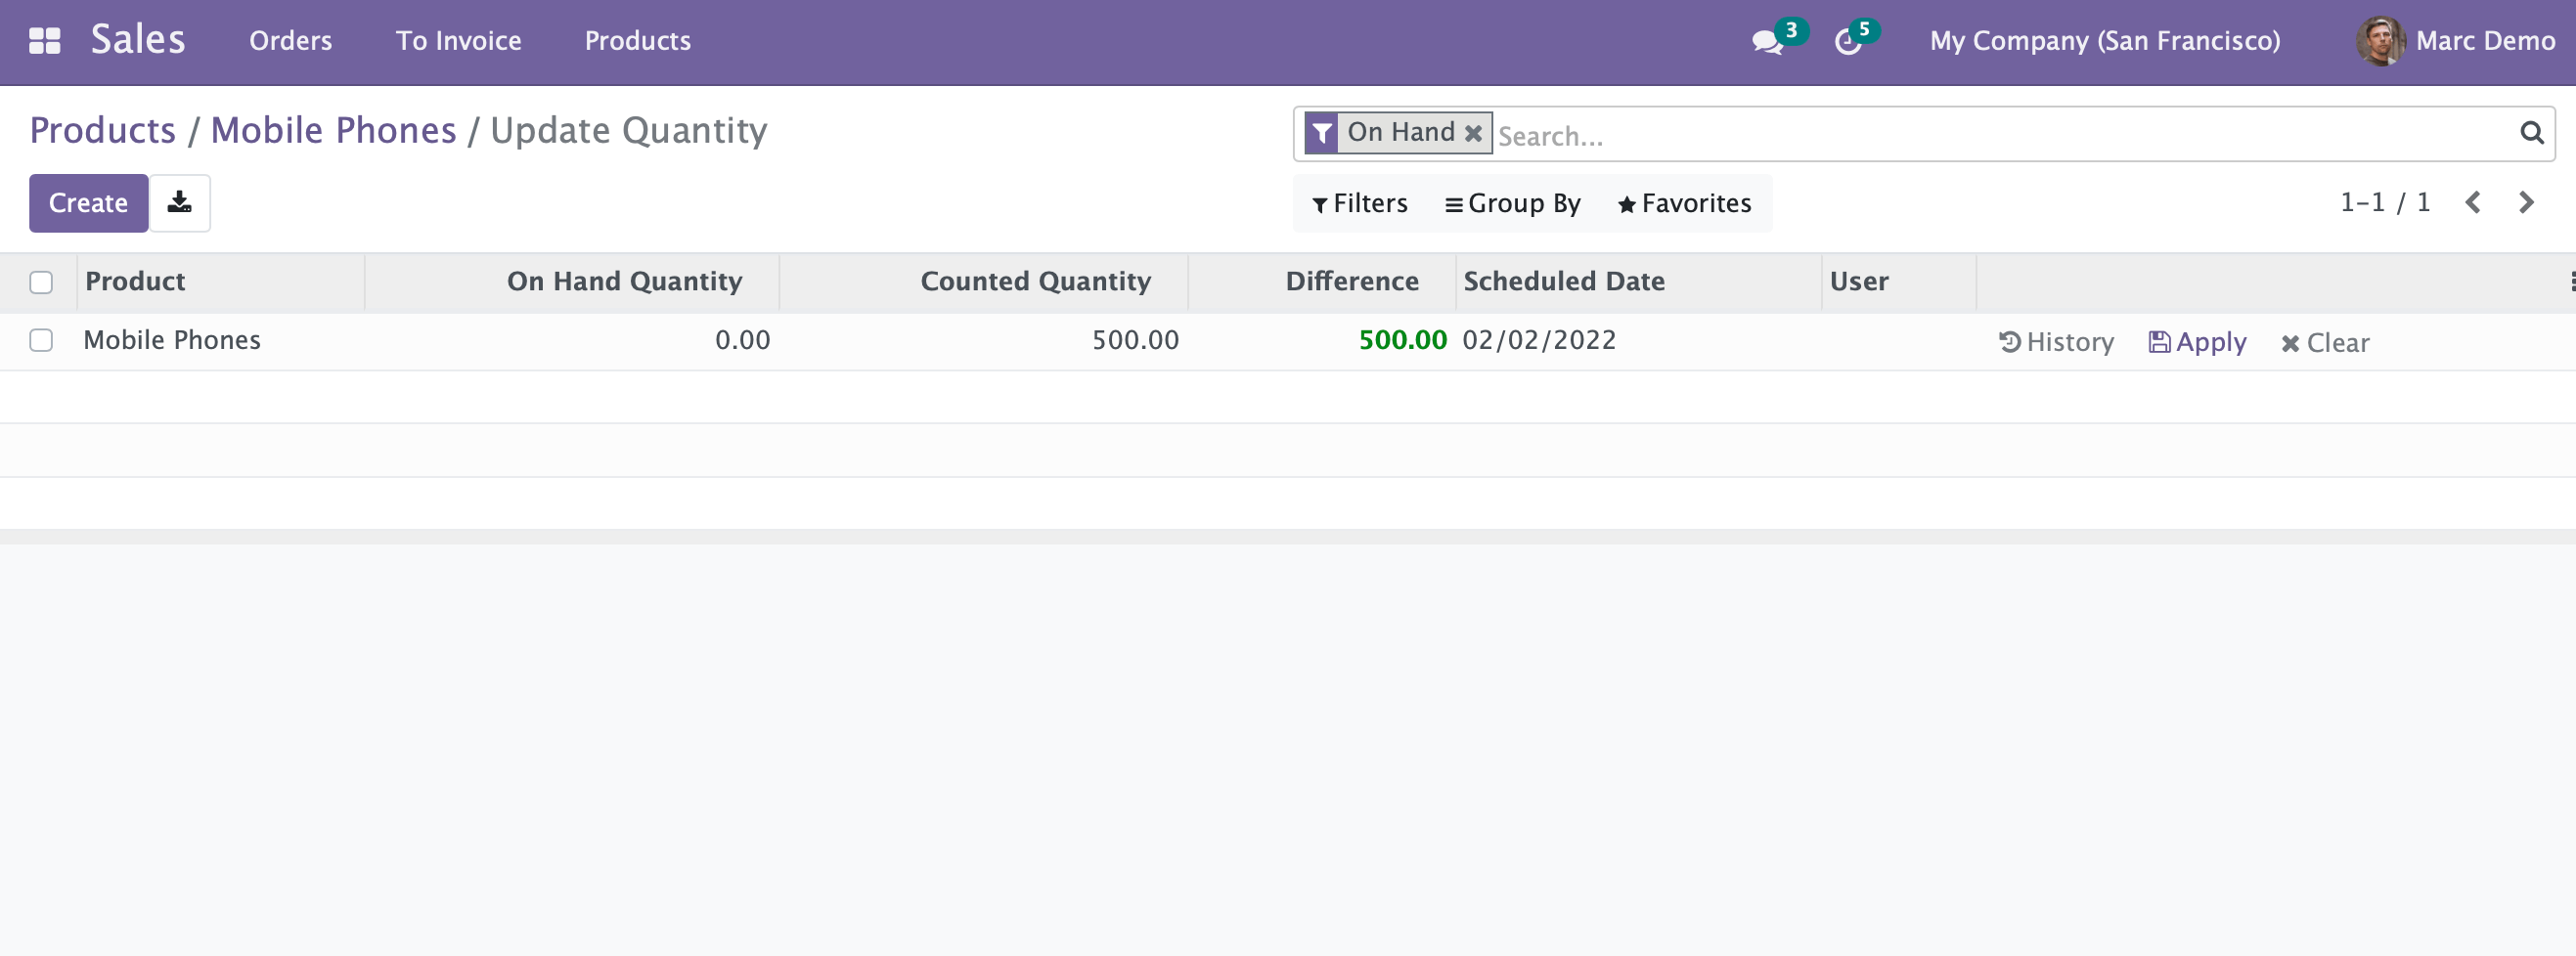The height and width of the screenshot is (956, 2576).
Task: Open the Favorites dropdown
Action: point(1685,204)
